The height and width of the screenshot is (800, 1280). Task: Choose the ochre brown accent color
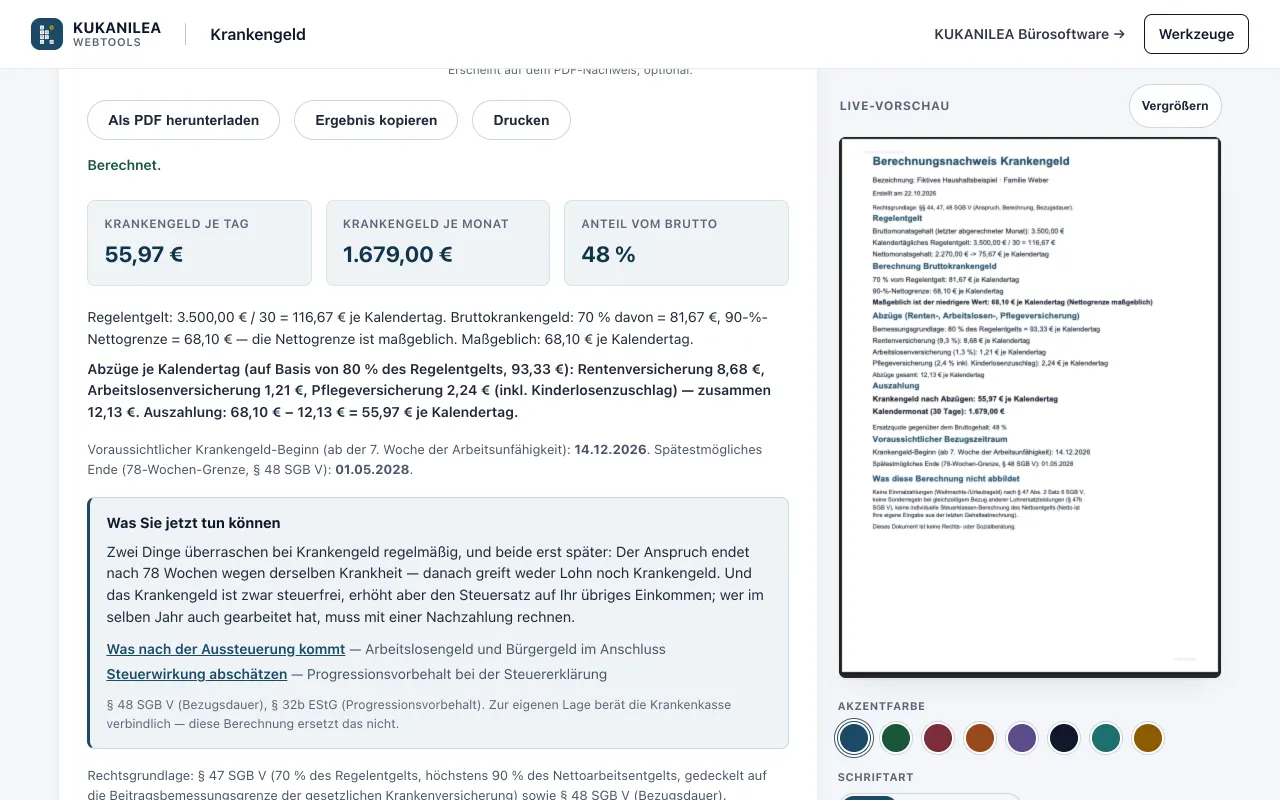point(1148,738)
